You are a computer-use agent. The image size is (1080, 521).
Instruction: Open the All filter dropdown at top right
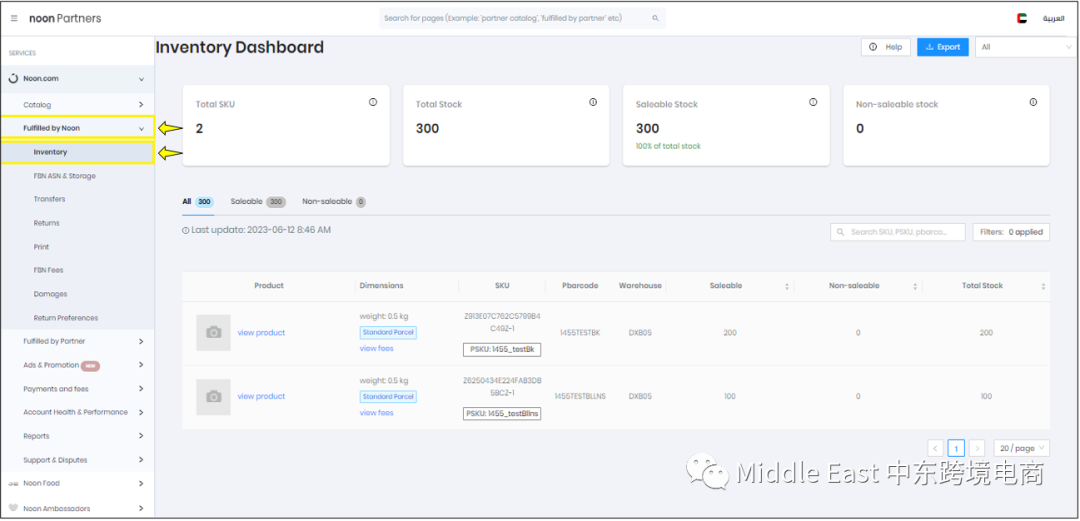coord(1025,47)
